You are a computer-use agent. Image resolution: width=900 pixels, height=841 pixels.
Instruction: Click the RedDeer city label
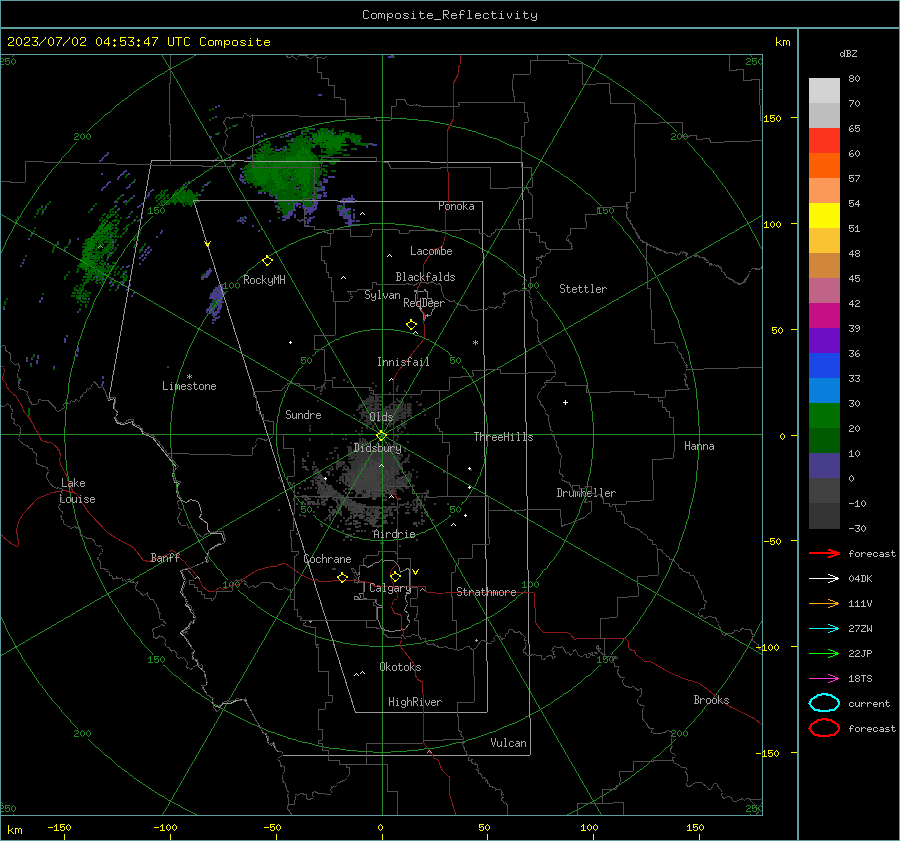tap(424, 303)
